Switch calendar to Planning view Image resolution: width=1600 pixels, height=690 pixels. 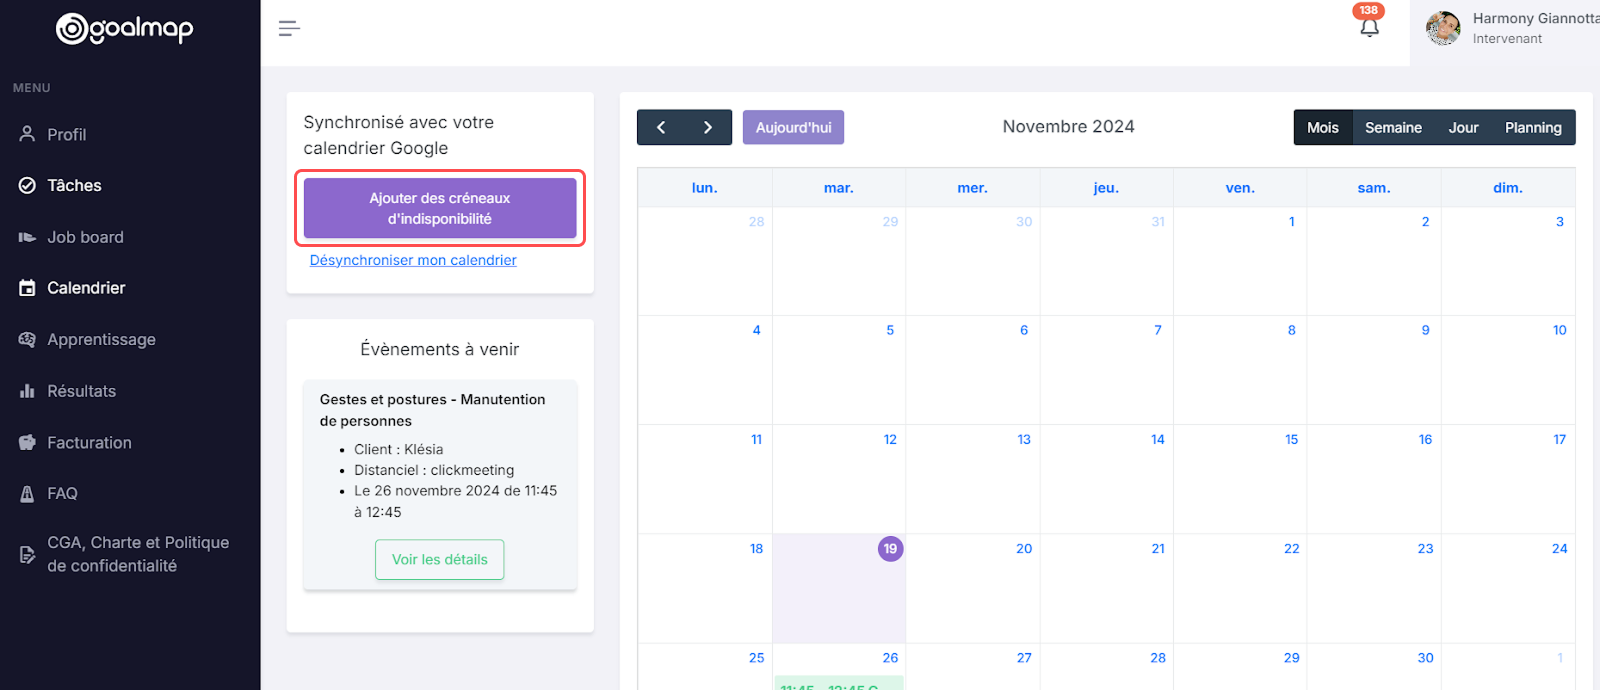pos(1533,127)
